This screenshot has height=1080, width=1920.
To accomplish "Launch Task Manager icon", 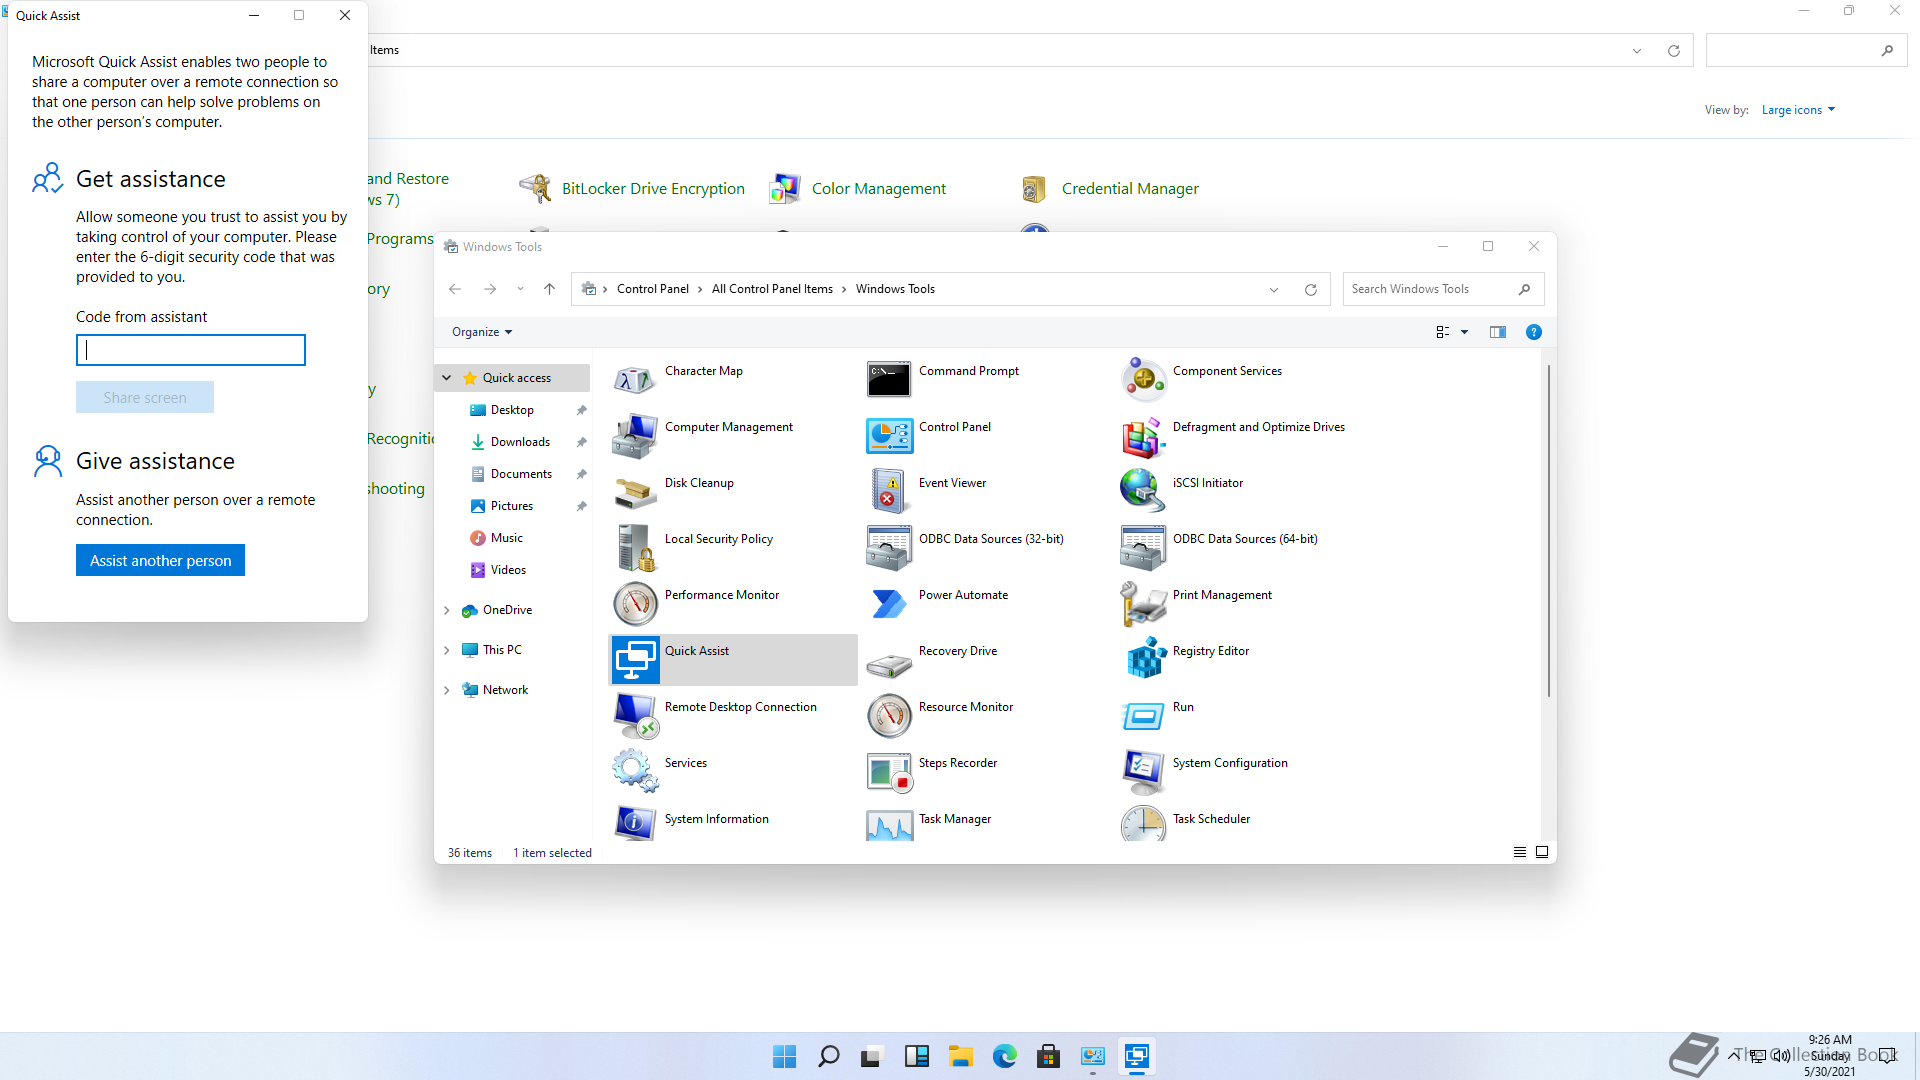I will point(888,823).
